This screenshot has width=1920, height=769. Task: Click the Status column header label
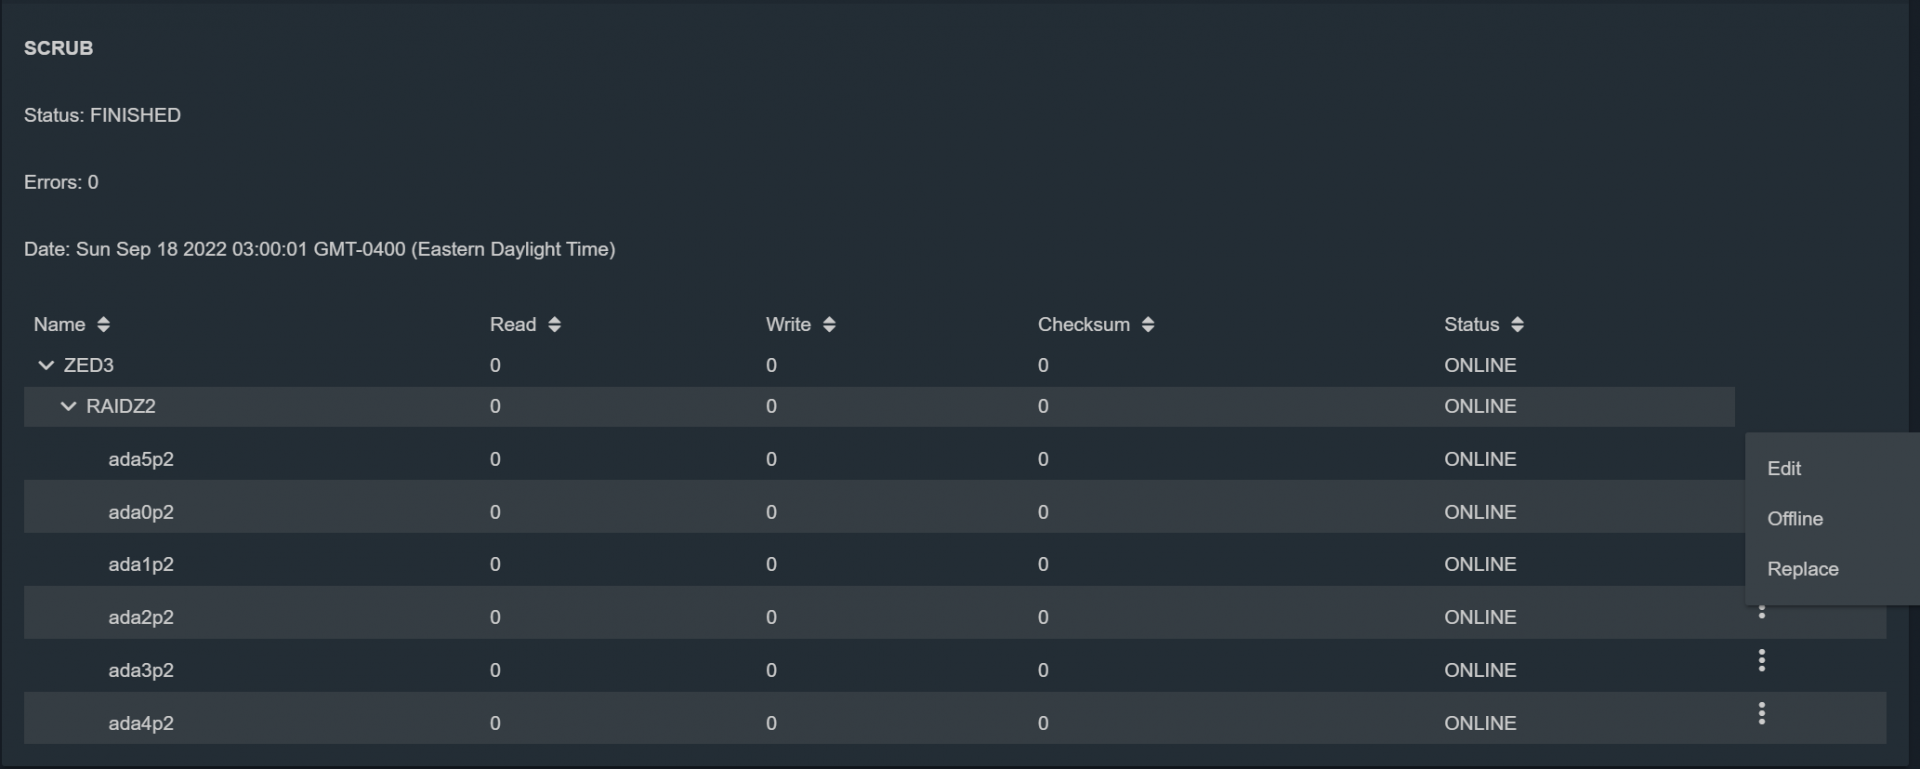click(x=1471, y=324)
